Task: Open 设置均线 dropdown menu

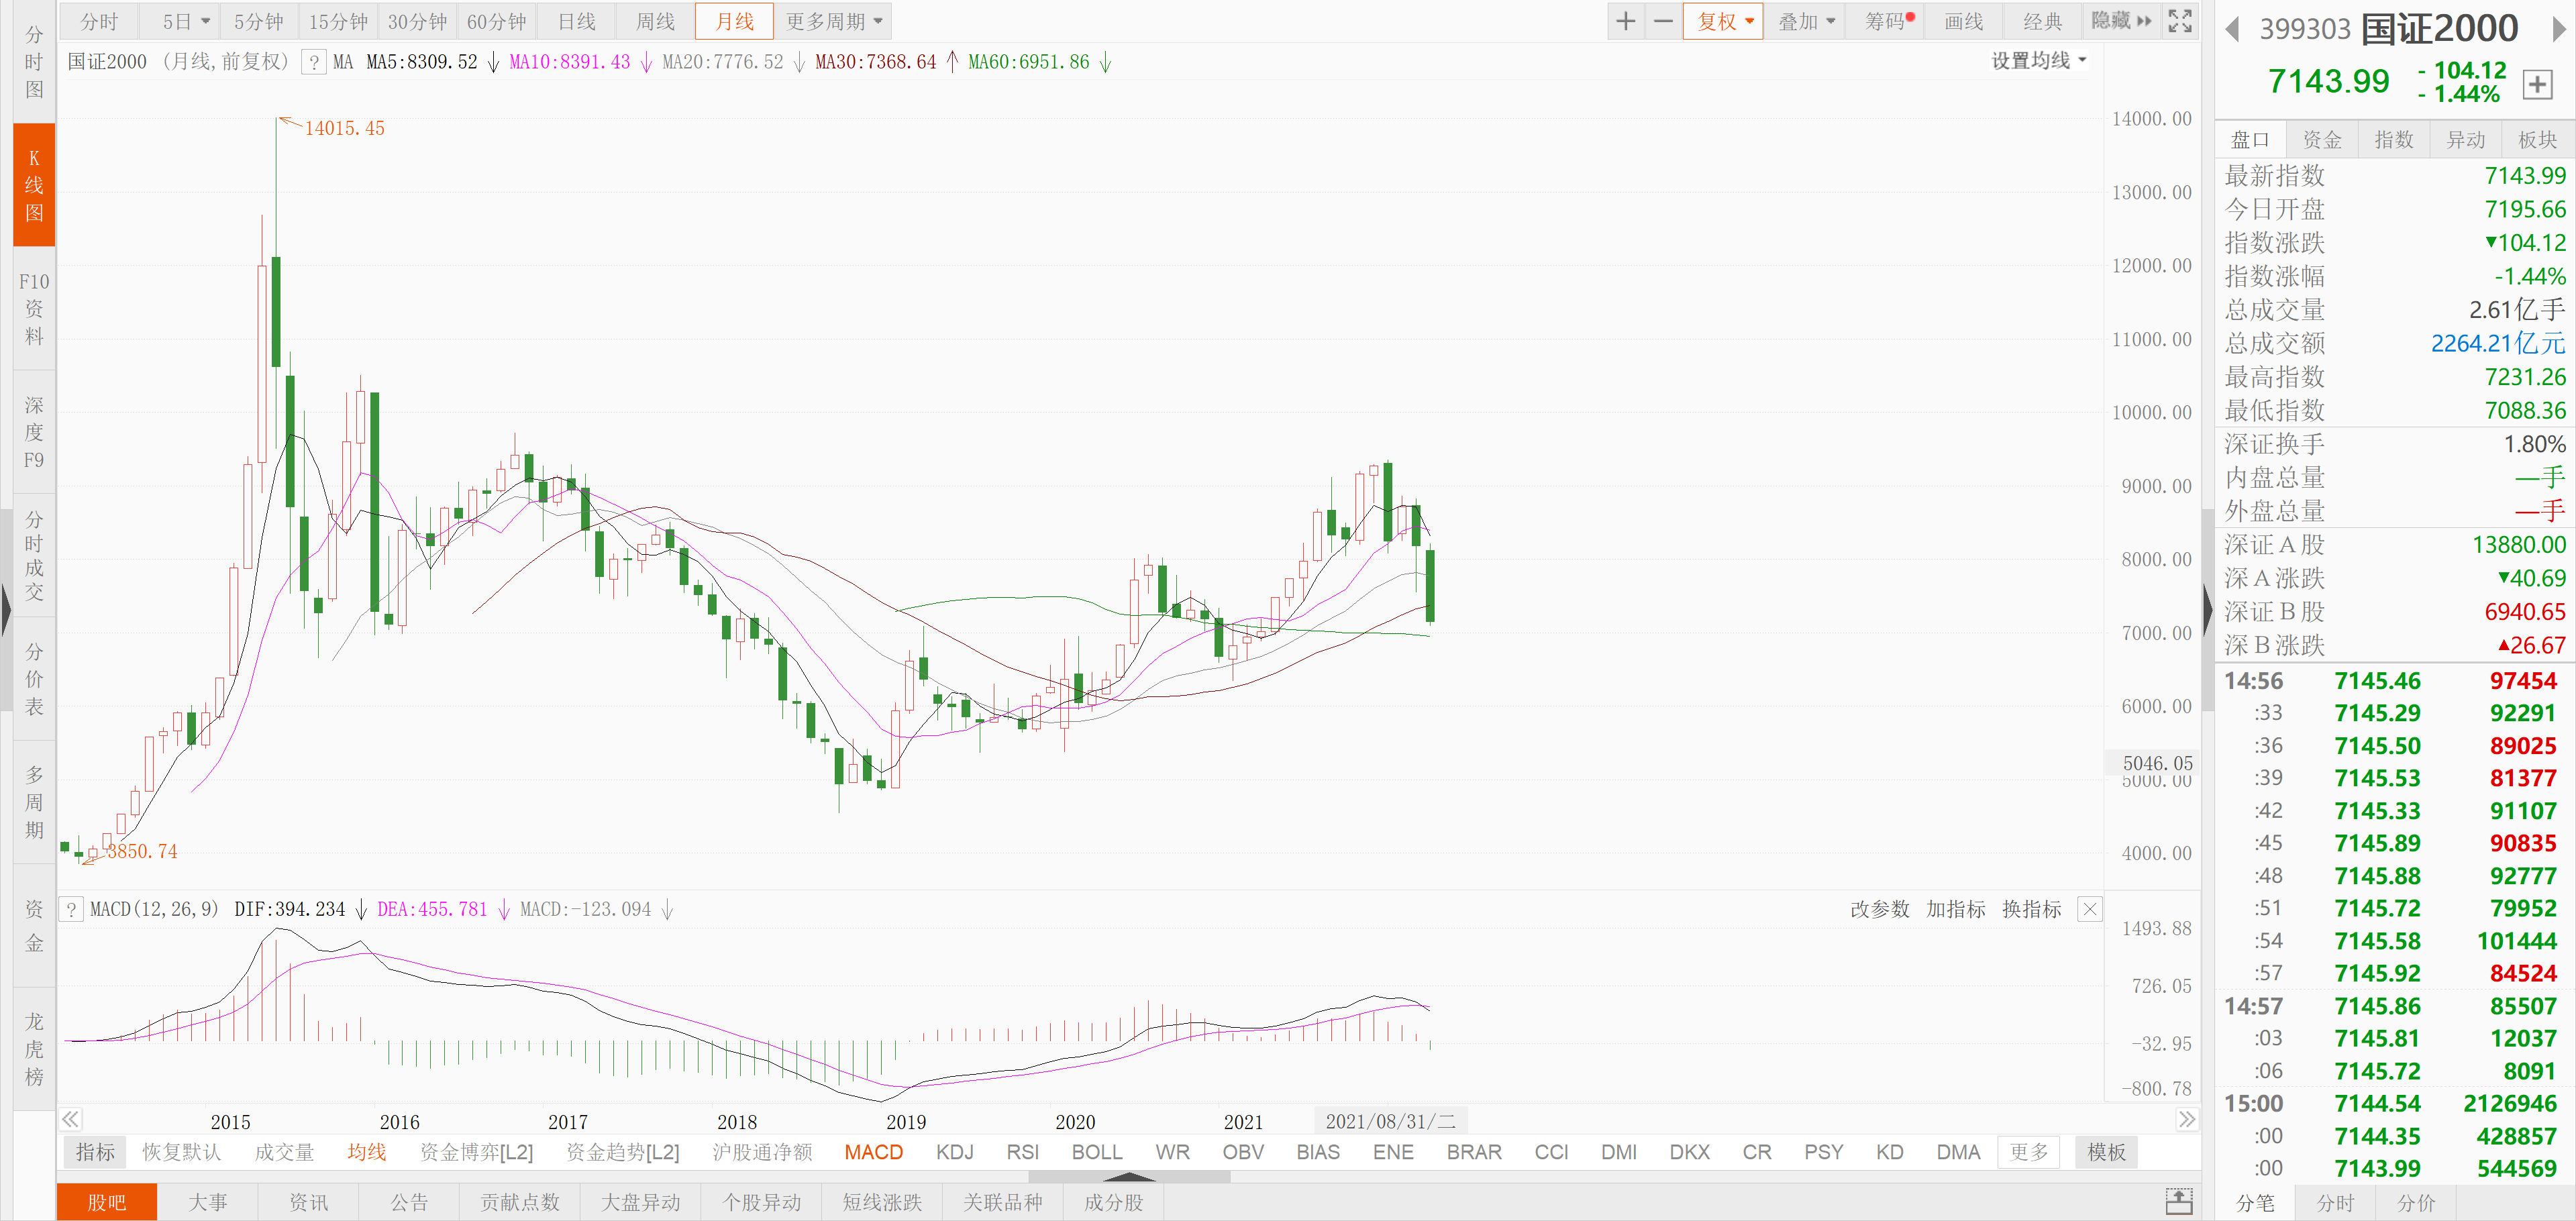Action: pyautogui.click(x=2038, y=61)
